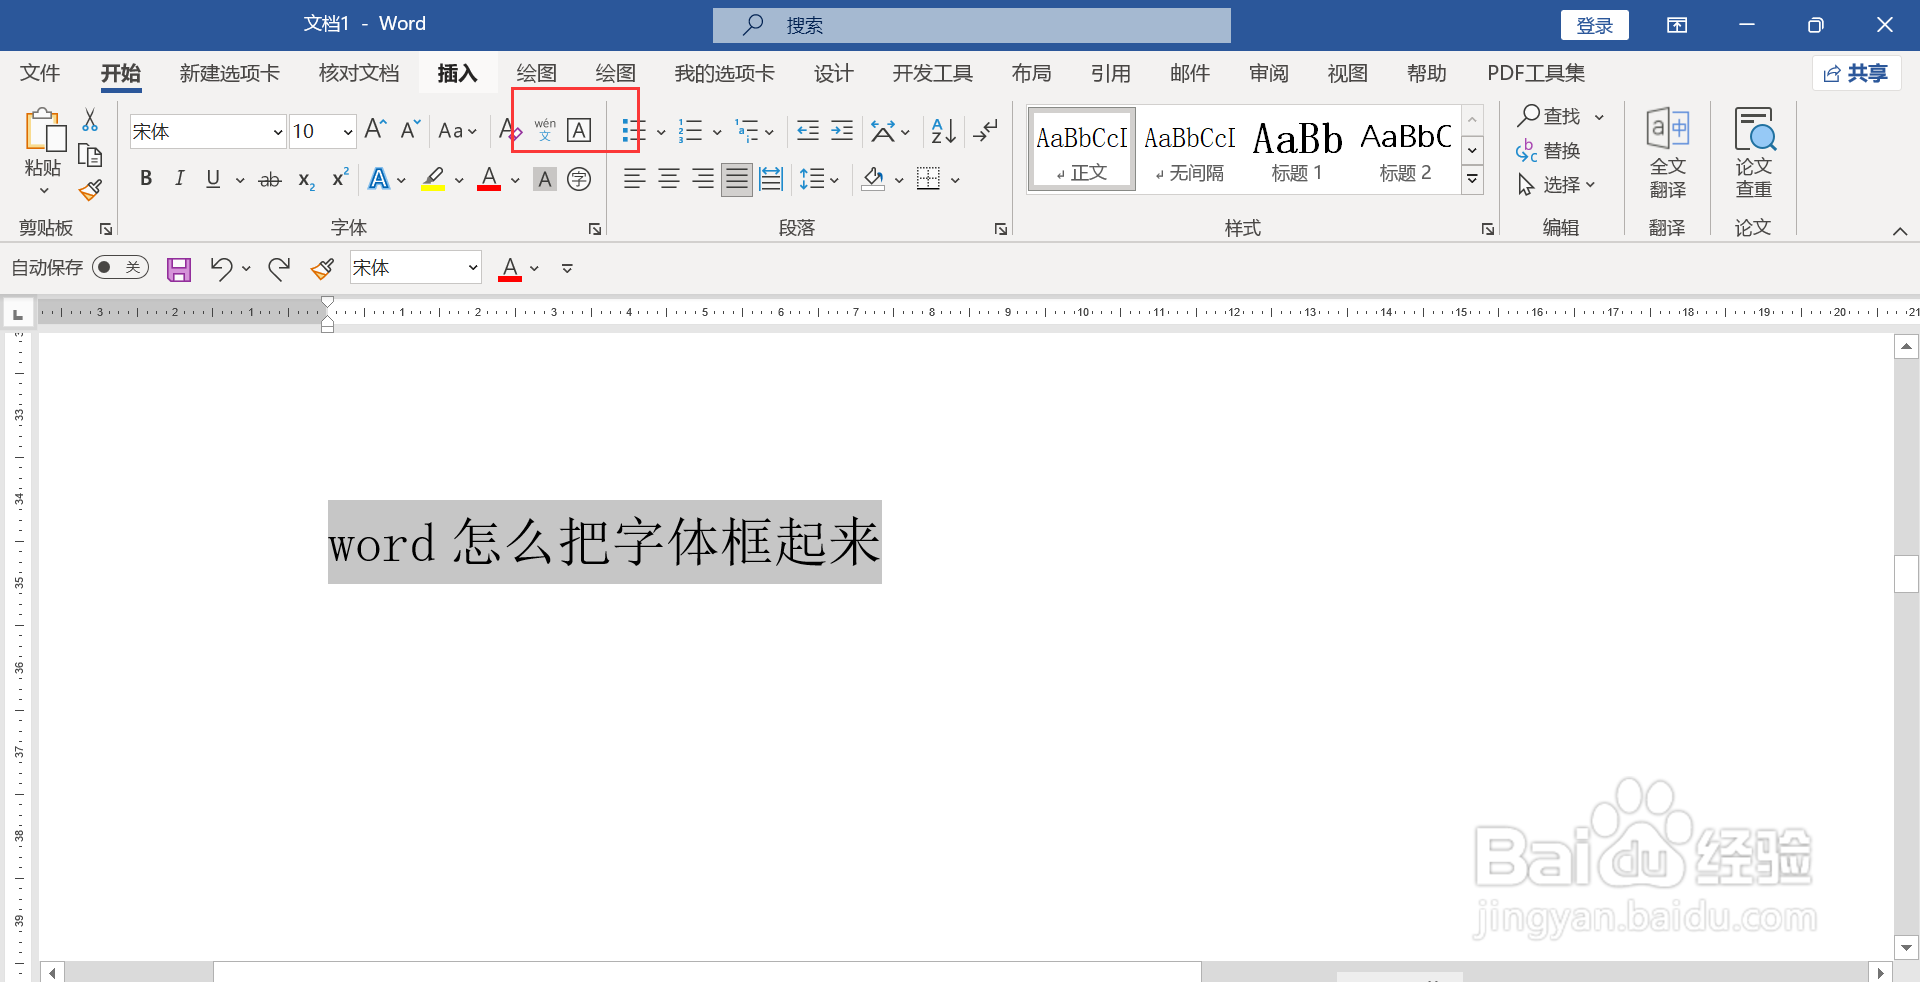Apply strikethrough formatting

(270, 180)
